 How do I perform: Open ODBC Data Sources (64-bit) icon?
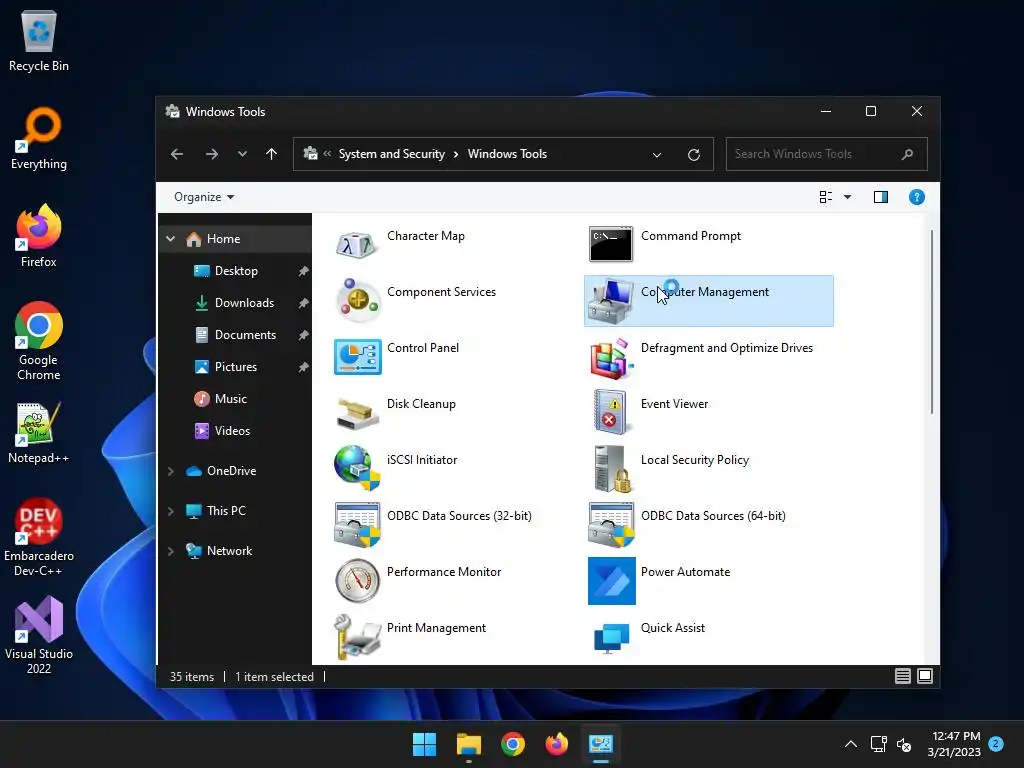coord(611,524)
